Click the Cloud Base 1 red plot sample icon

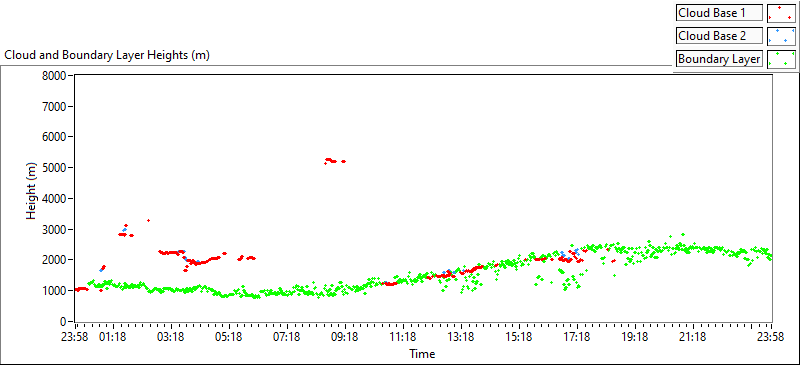(781, 13)
